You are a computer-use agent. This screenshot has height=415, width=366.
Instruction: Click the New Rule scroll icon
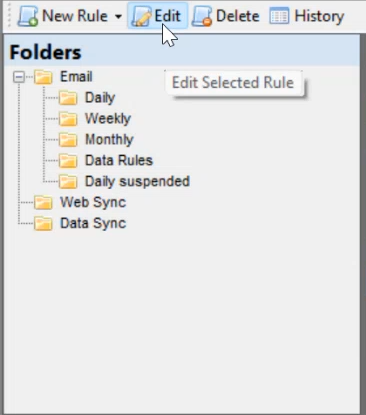click(28, 16)
